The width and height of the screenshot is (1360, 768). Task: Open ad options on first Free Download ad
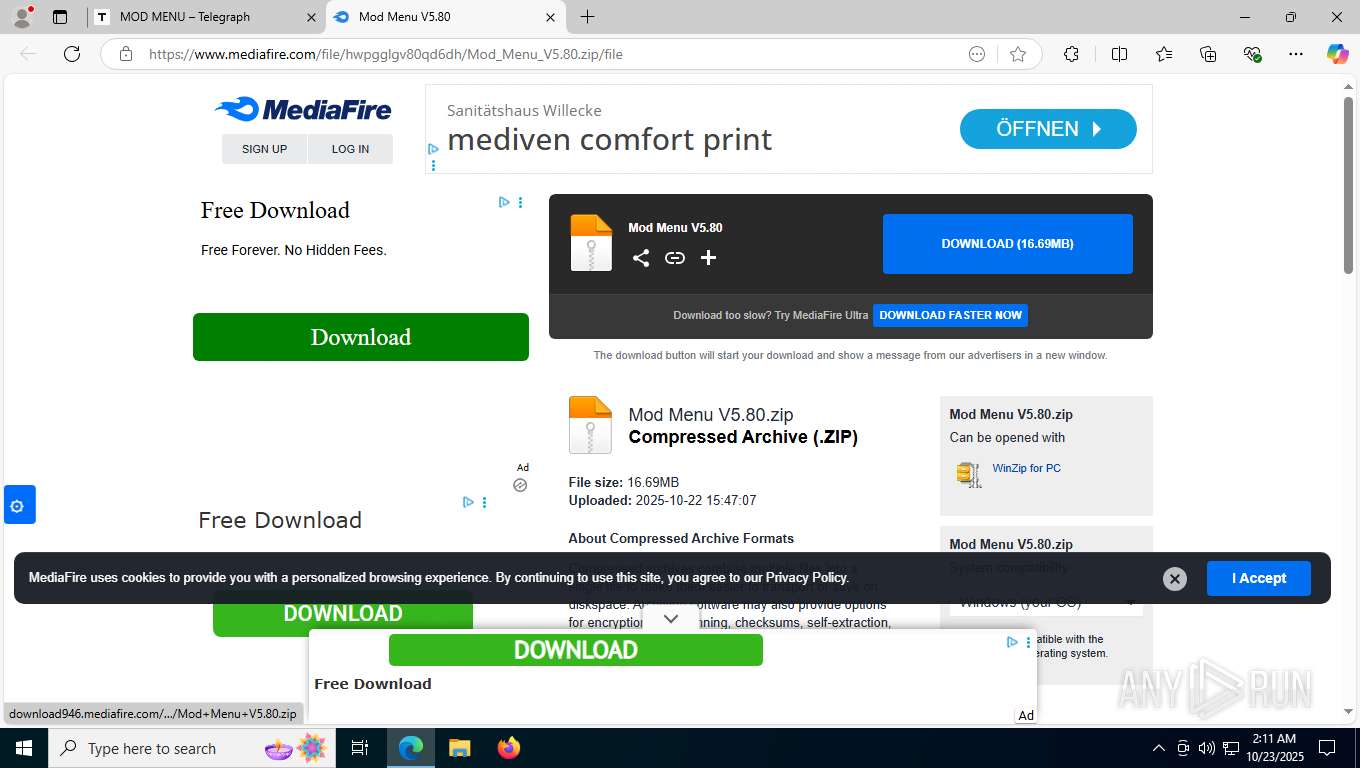[x=520, y=202]
